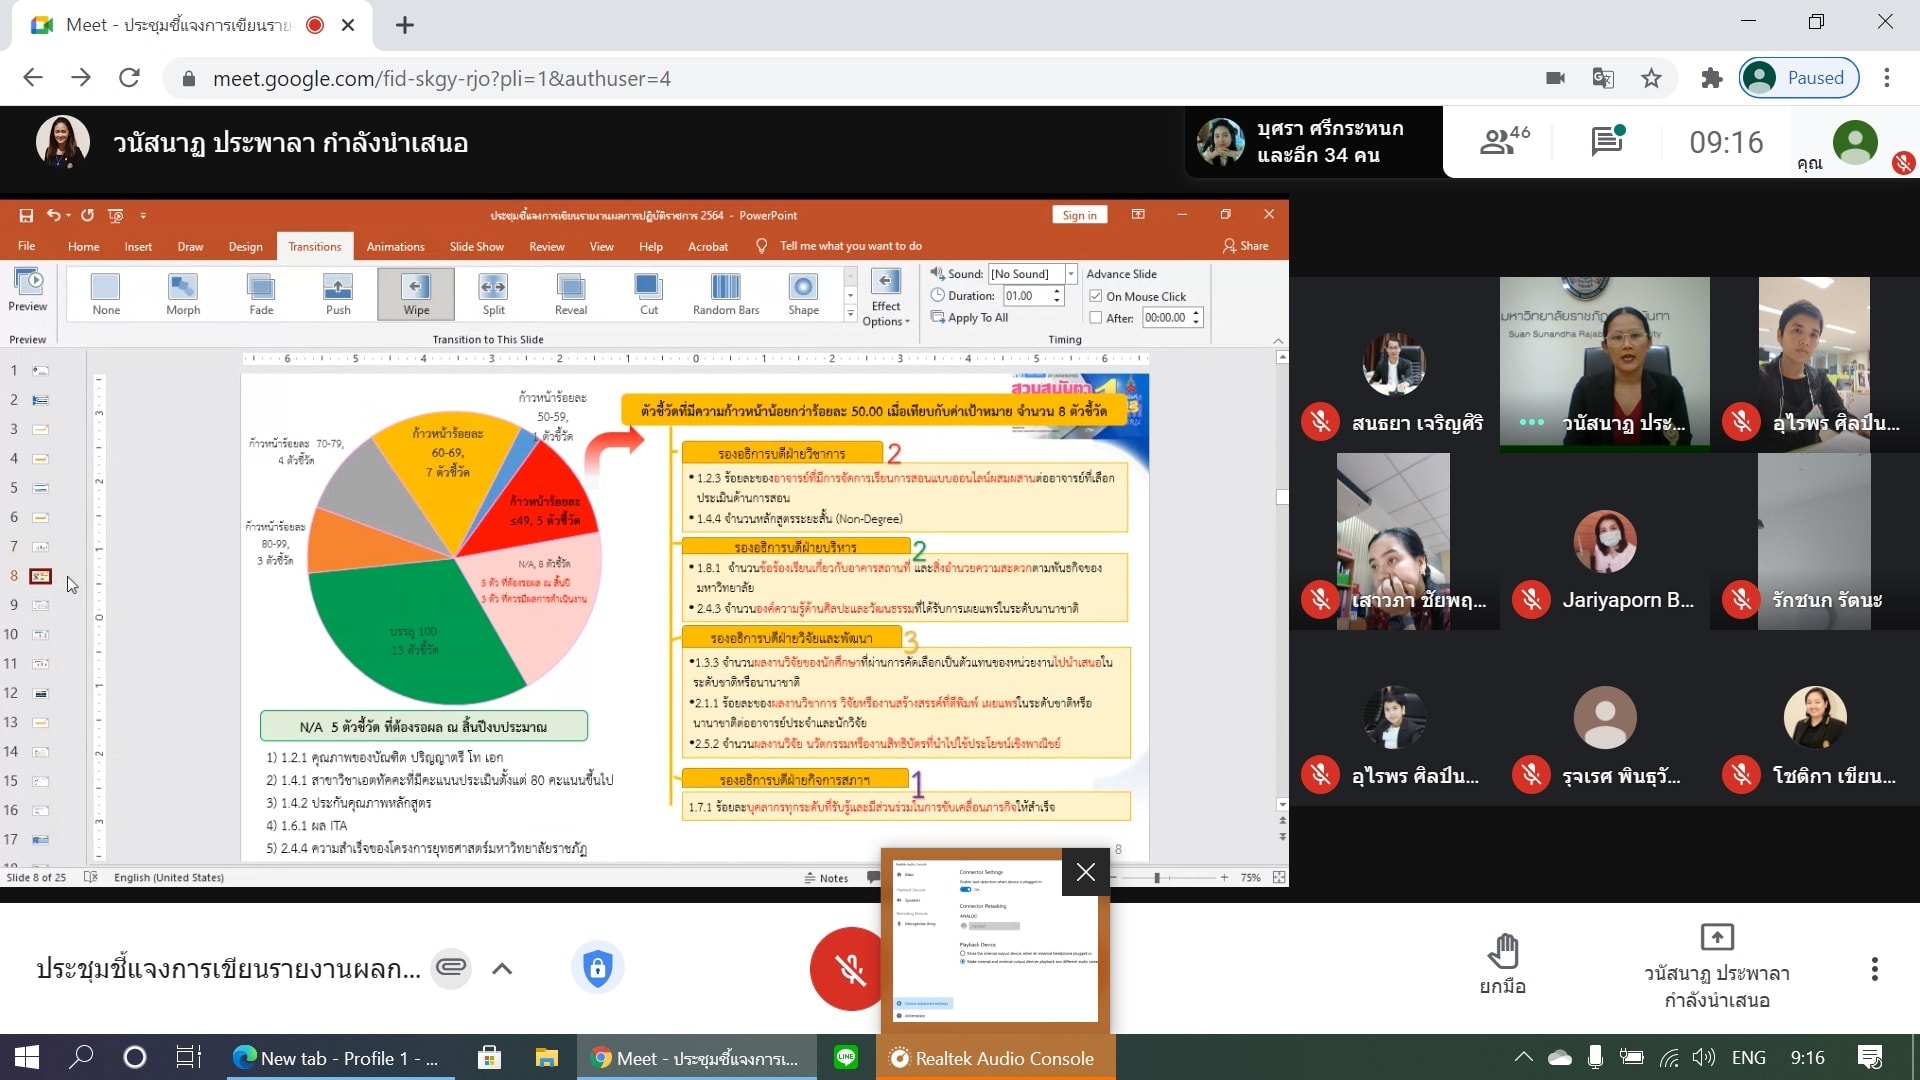The height and width of the screenshot is (1080, 1920).
Task: Click the Preview transition button
Action: coord(27,290)
